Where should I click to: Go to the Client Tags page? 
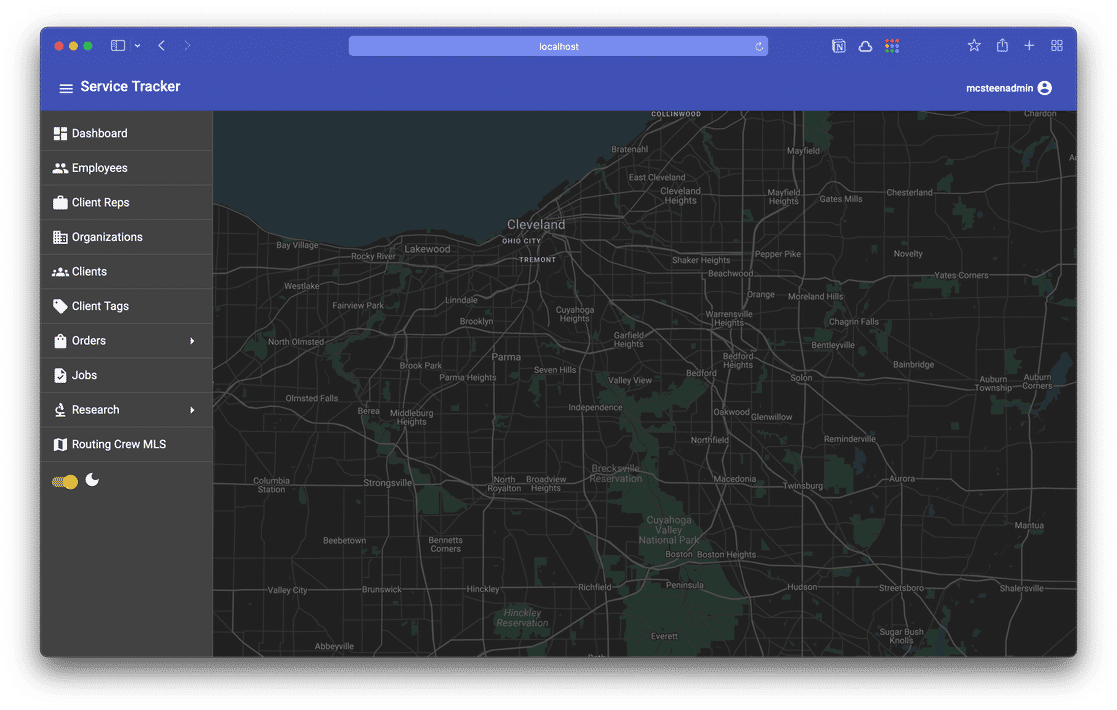[x=126, y=306]
